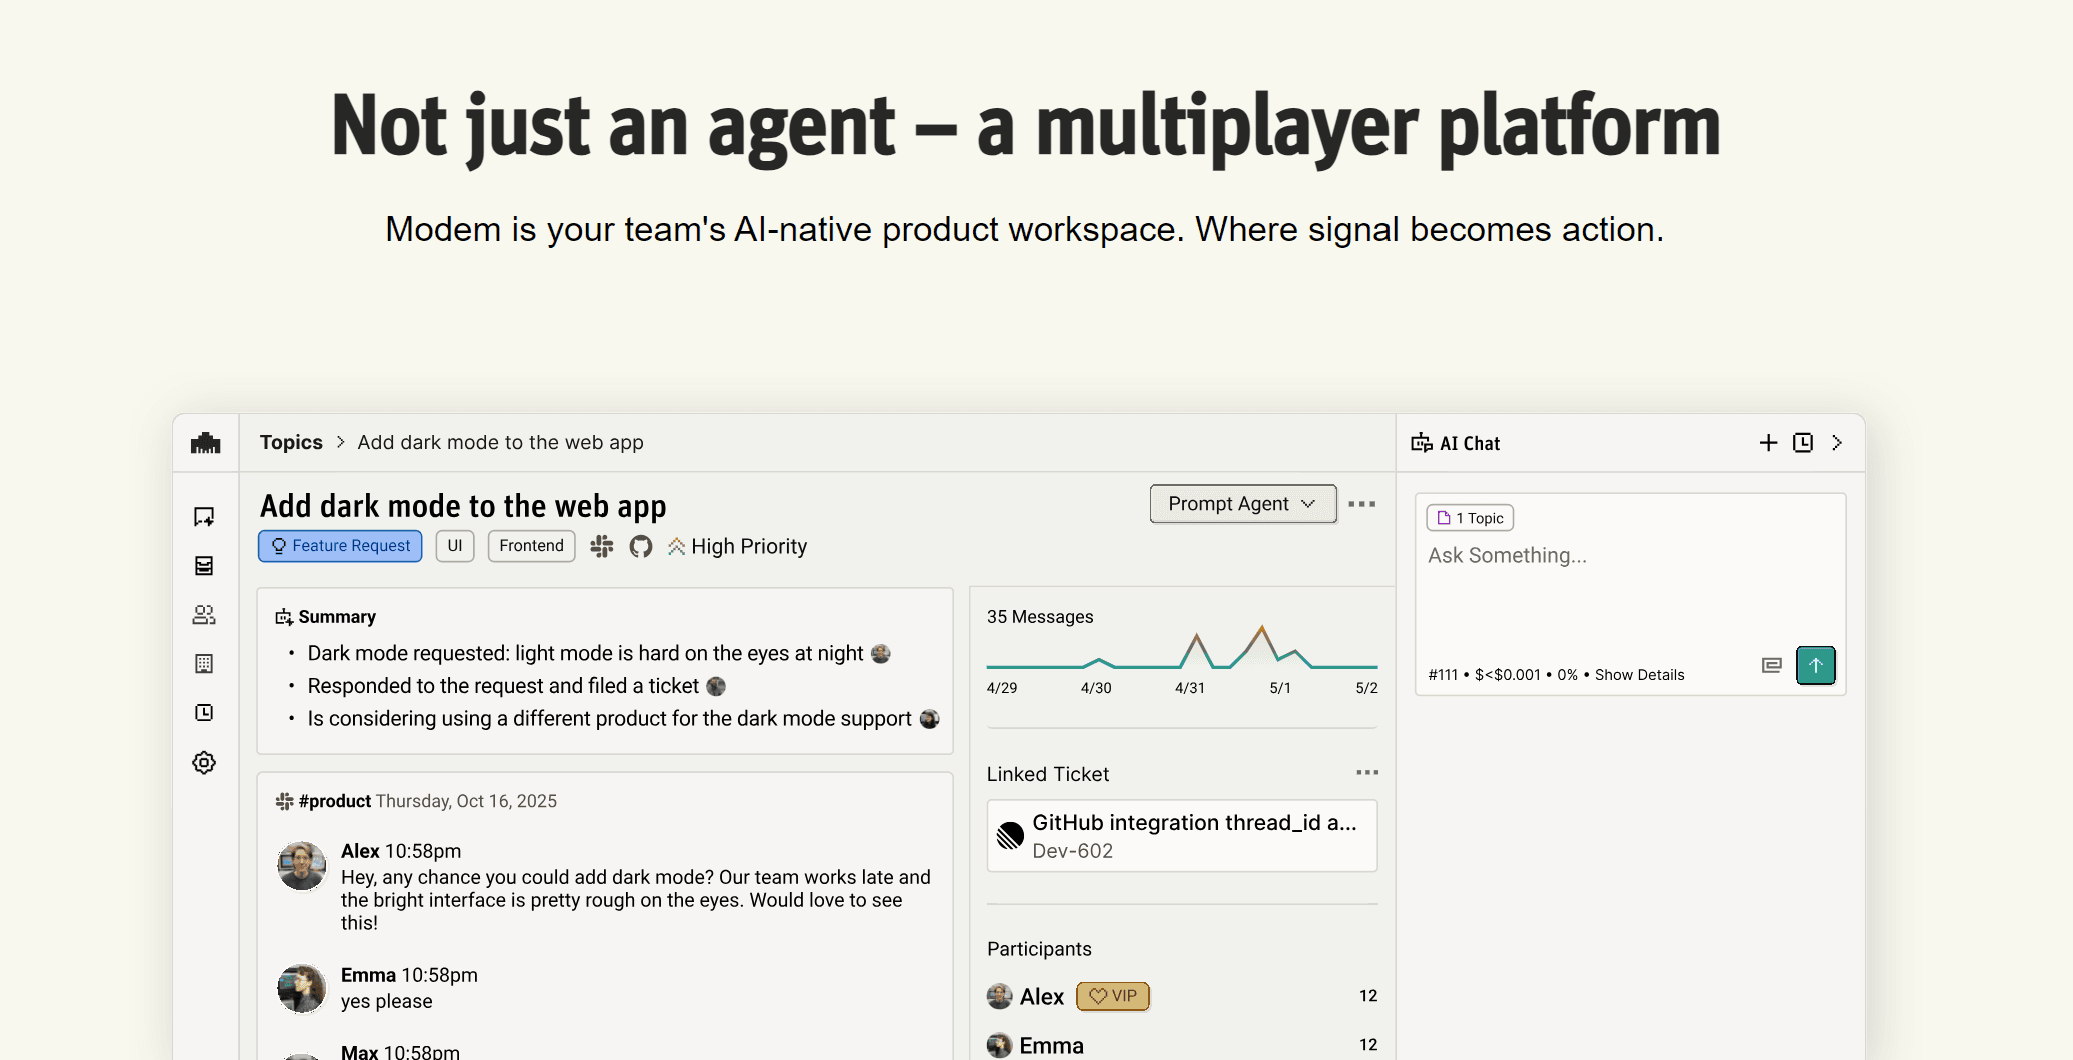Open the chat sparkle sidebar icon
Viewport: 2073px width, 1060px height.
[204, 517]
